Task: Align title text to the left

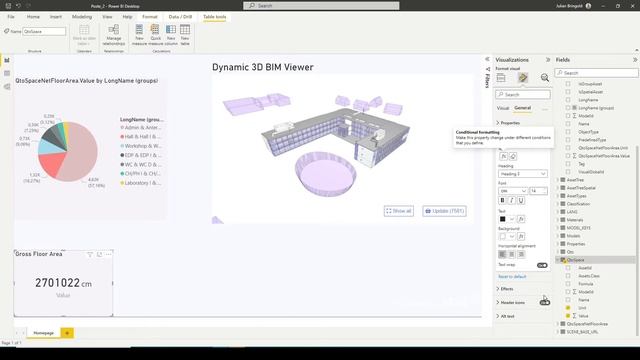Action: pos(502,254)
